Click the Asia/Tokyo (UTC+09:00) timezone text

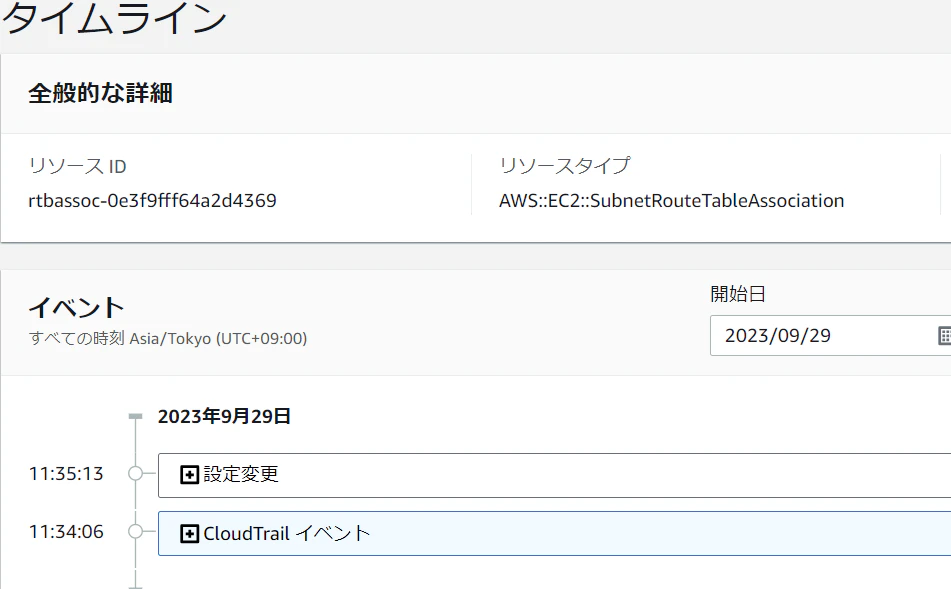pyautogui.click(x=218, y=338)
